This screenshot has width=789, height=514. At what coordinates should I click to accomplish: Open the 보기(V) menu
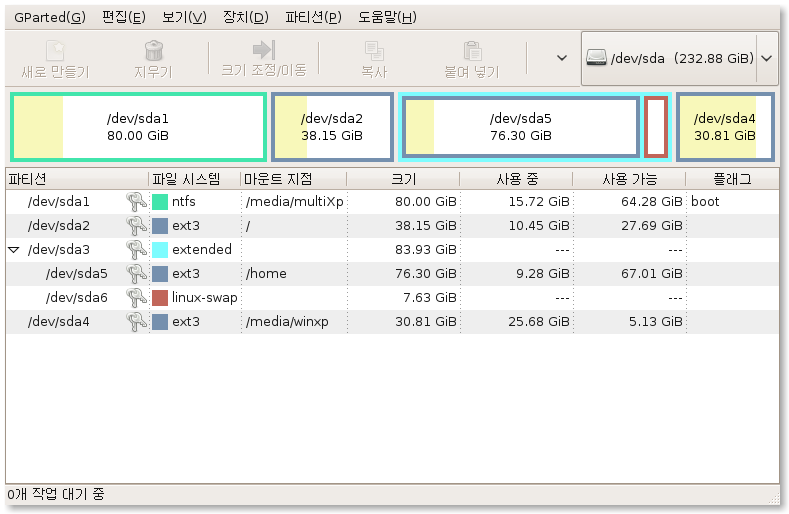pos(184,18)
